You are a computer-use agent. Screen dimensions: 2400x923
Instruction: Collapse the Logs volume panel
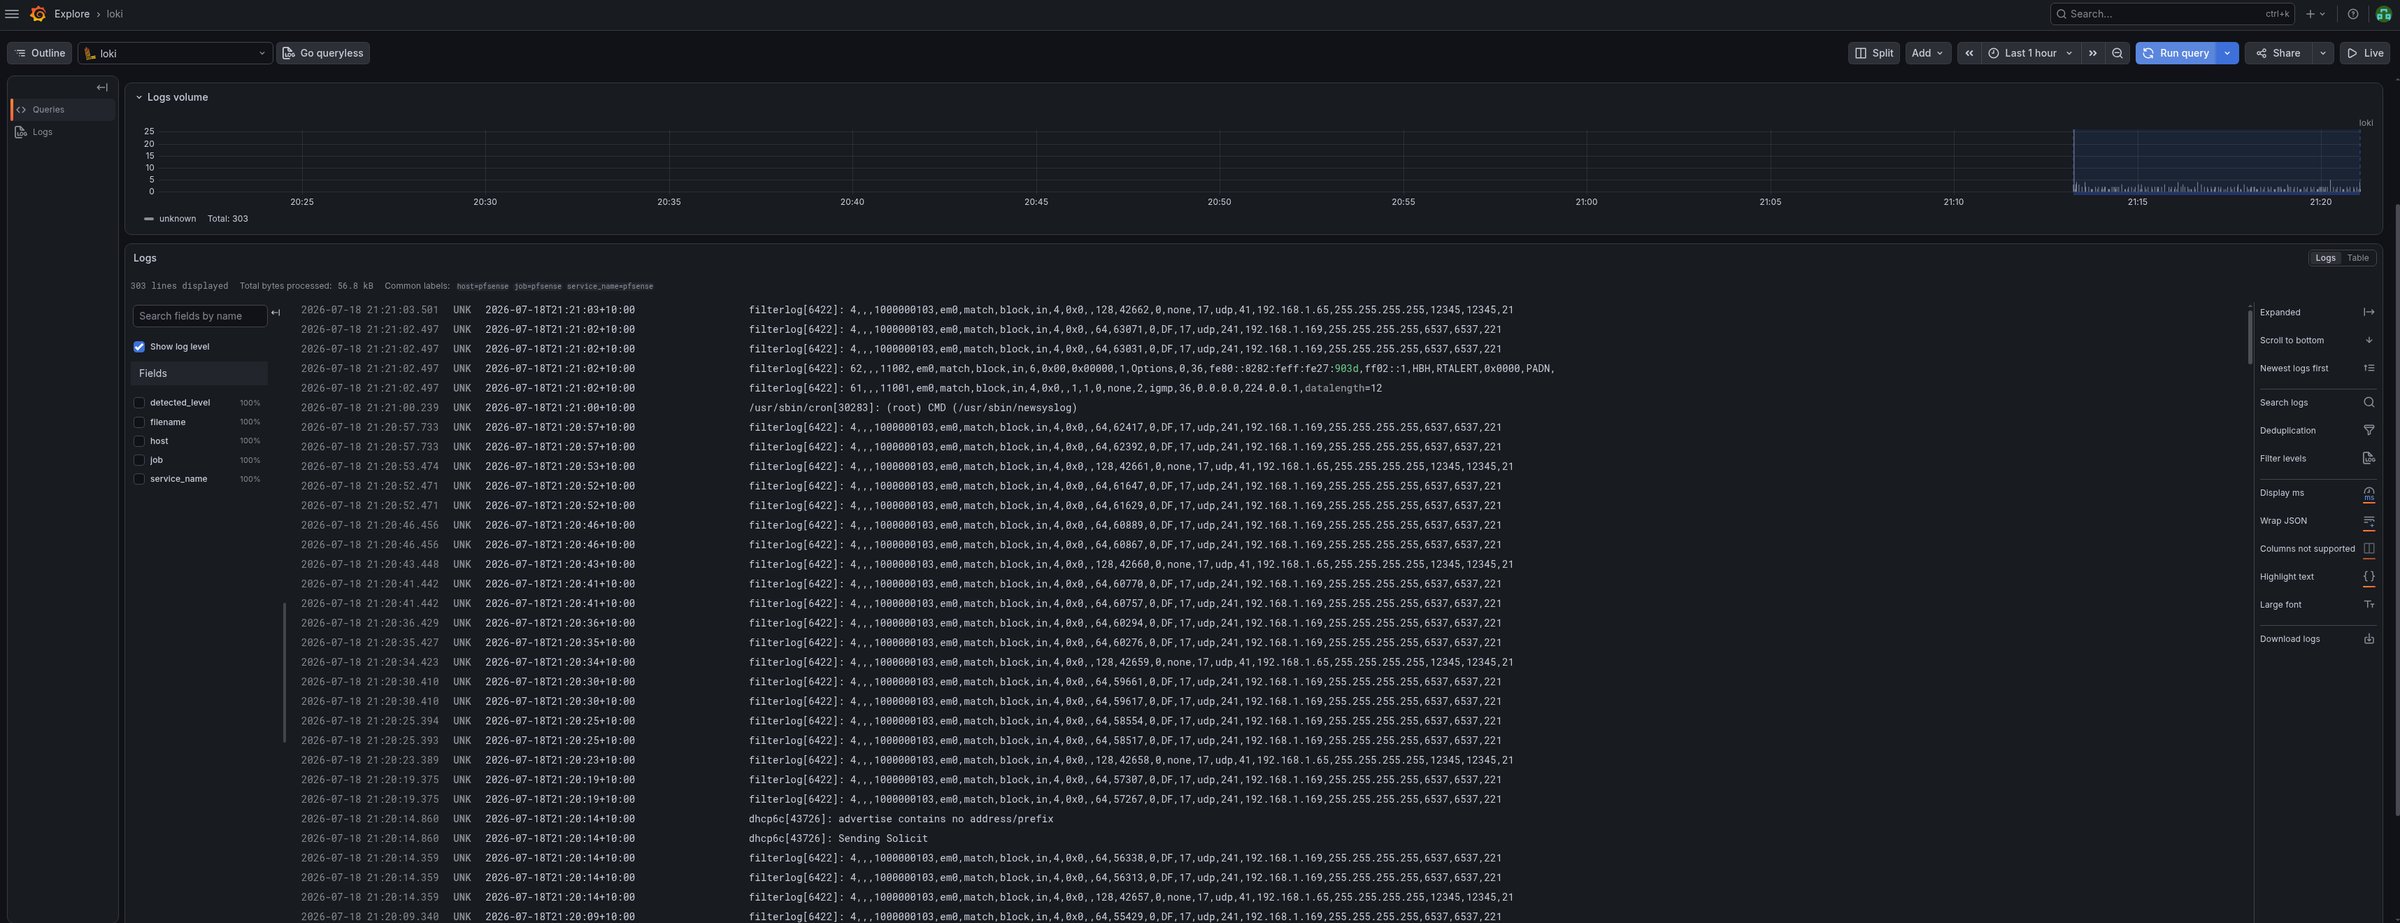(139, 98)
